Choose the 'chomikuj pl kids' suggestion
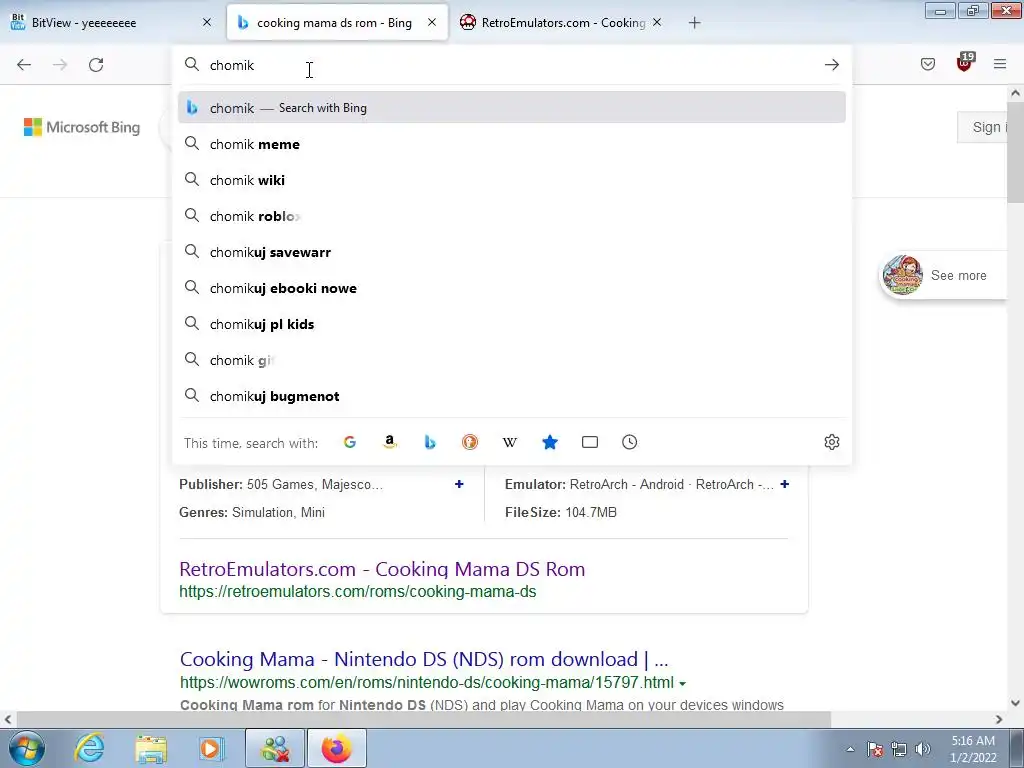This screenshot has width=1024, height=768. click(511, 324)
